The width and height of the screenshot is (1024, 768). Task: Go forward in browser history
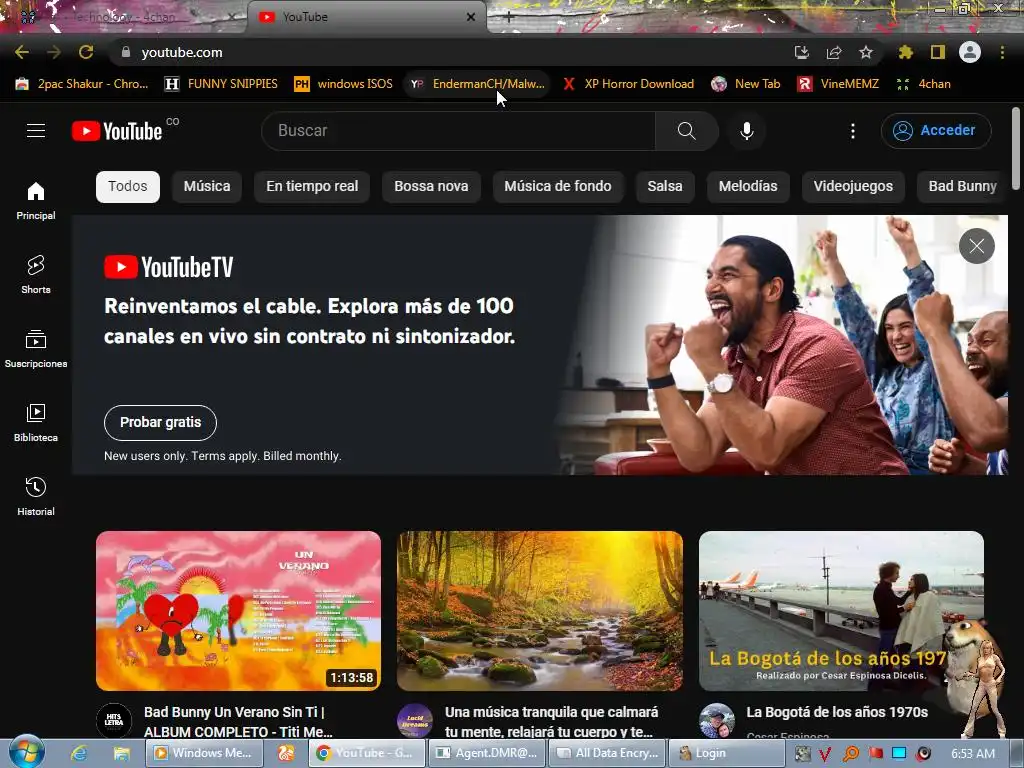pyautogui.click(x=54, y=52)
